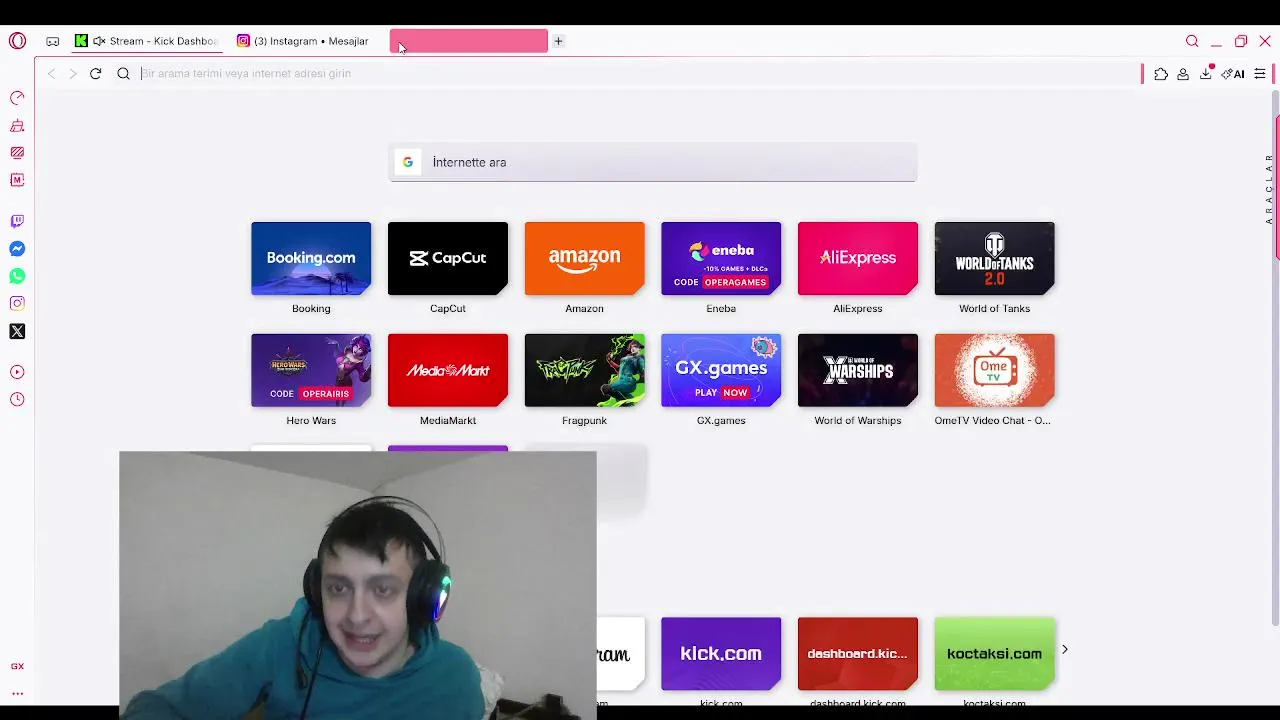The image size is (1280, 720).
Task: Open GX Control speedometer icon in sidebar
Action: (17, 98)
